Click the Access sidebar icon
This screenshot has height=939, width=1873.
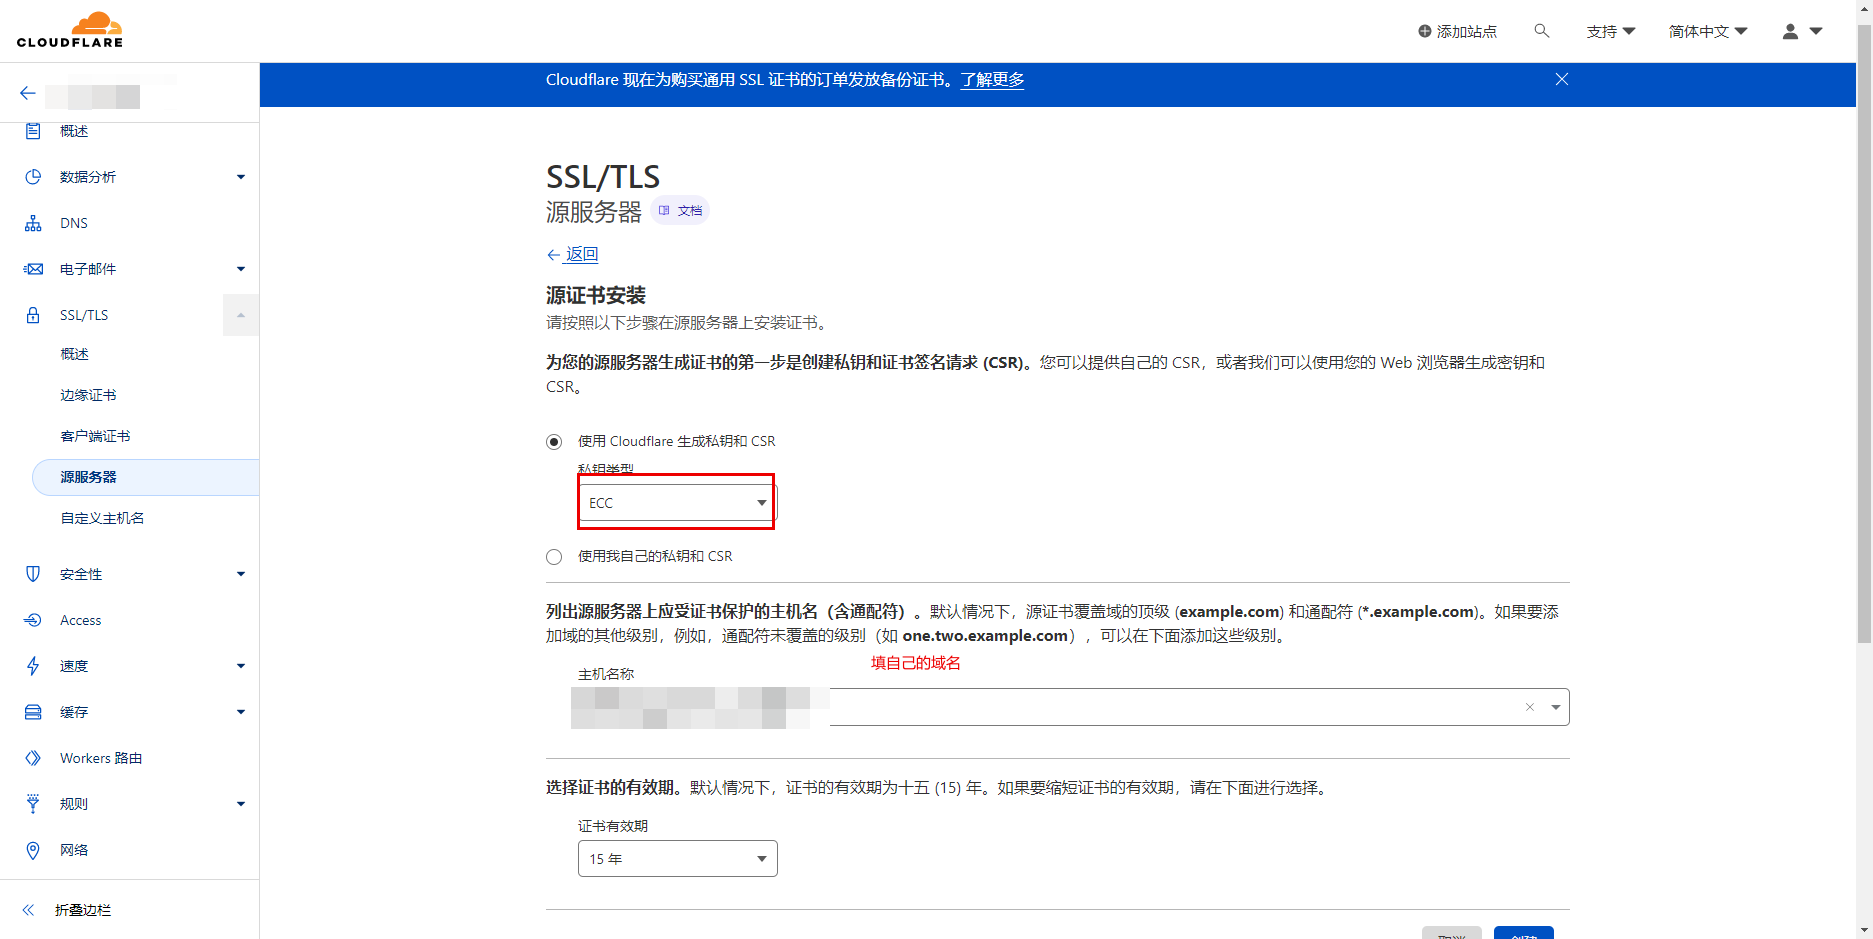click(33, 620)
